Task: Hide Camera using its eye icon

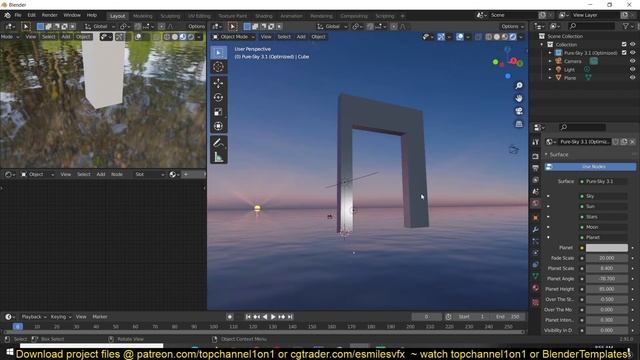Action: click(x=632, y=61)
